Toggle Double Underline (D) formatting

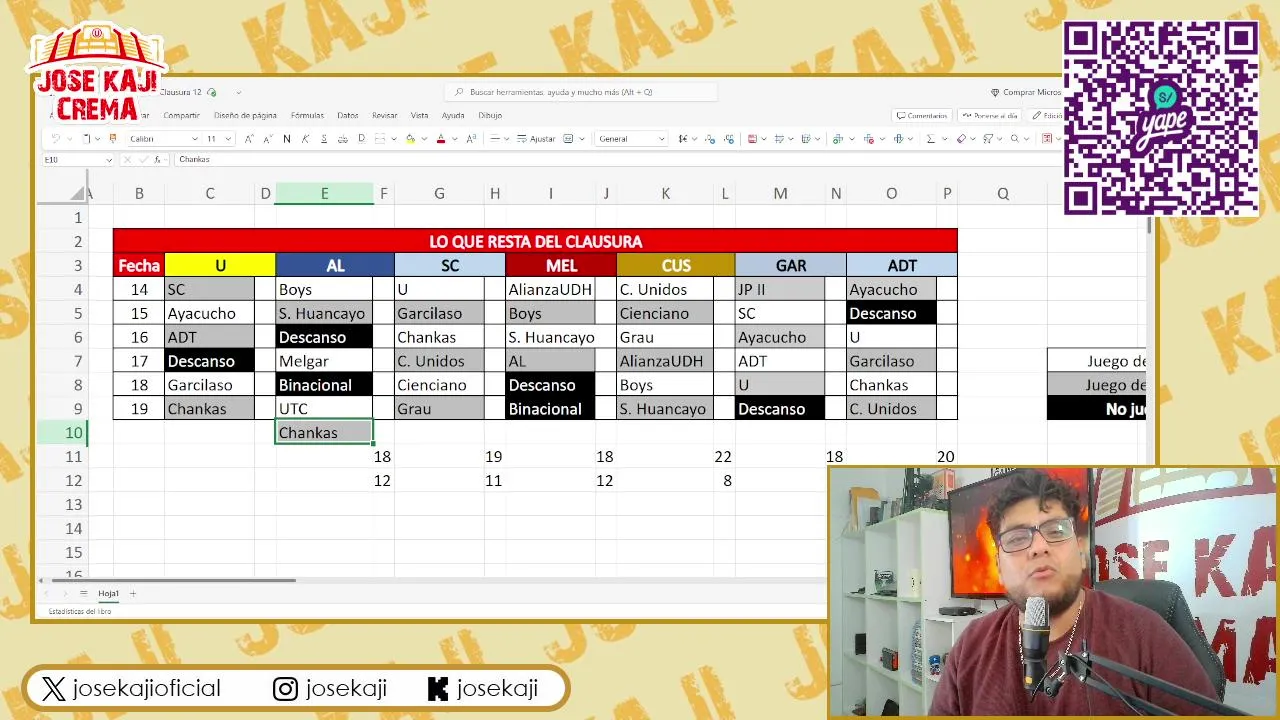click(x=361, y=139)
